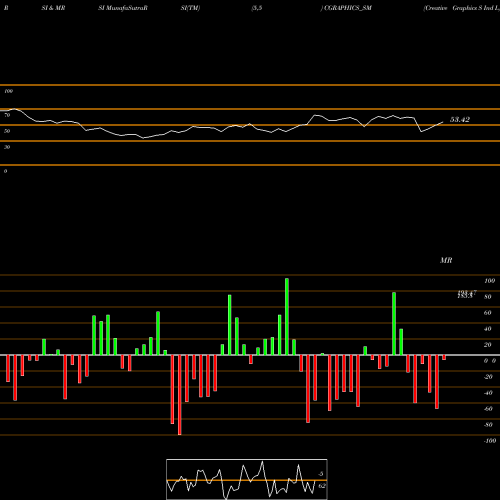Click the -5 label in mini chart
500x500 pixels.
point(320,474)
